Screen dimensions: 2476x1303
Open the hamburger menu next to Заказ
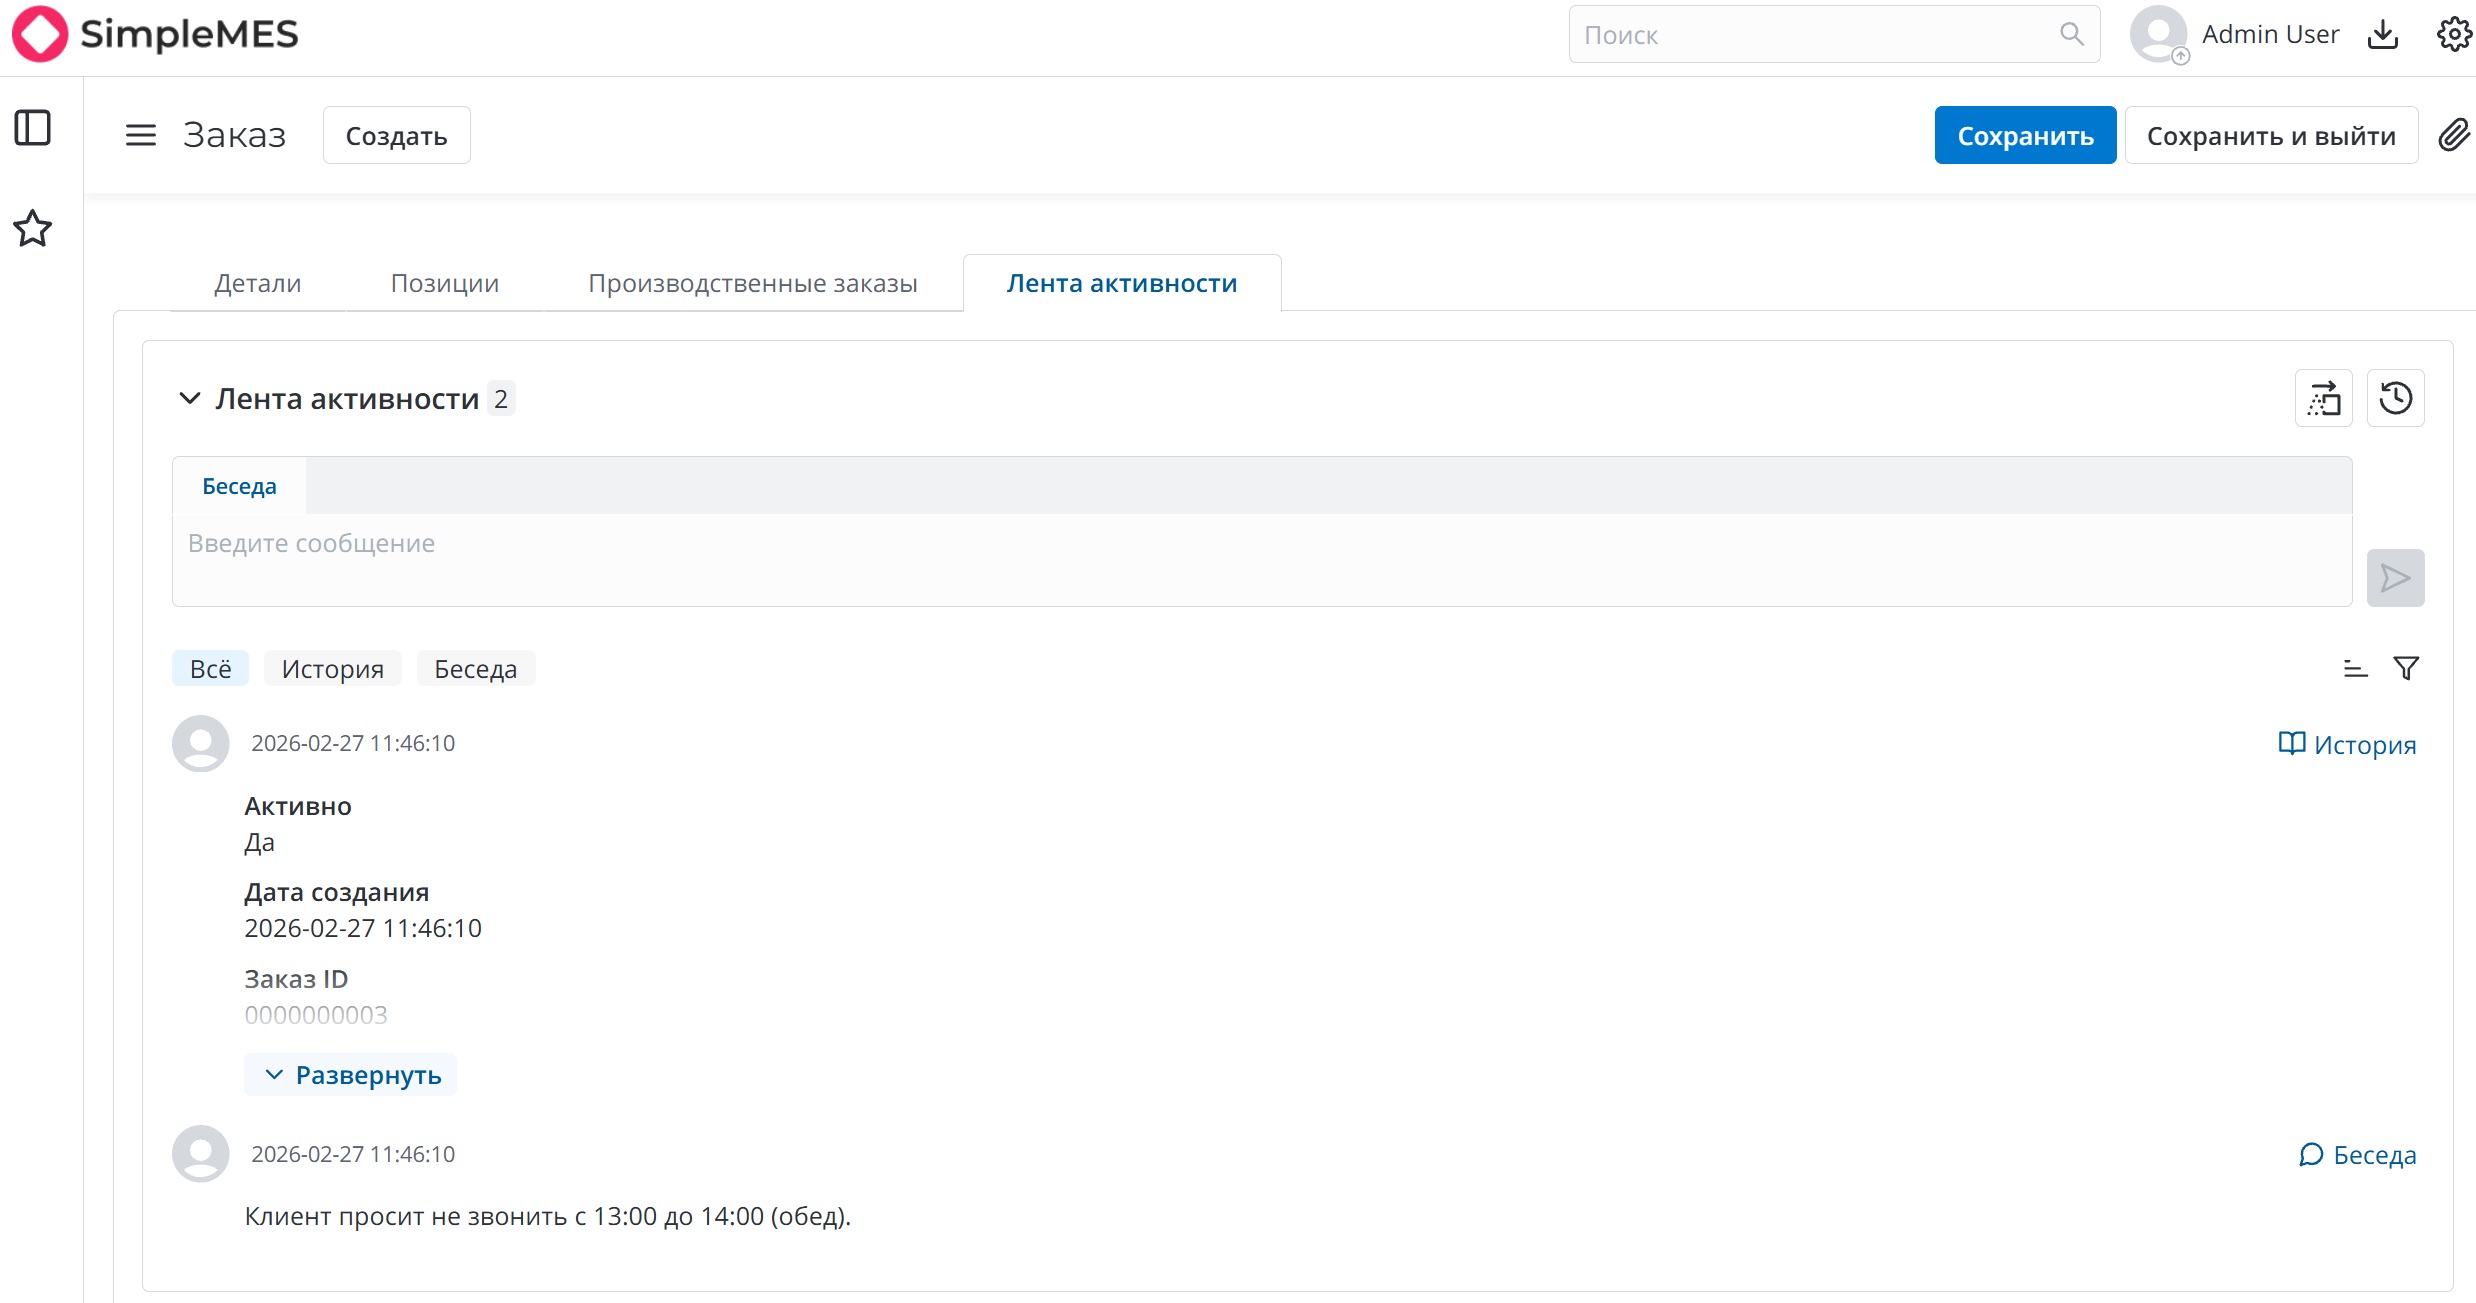(x=141, y=135)
